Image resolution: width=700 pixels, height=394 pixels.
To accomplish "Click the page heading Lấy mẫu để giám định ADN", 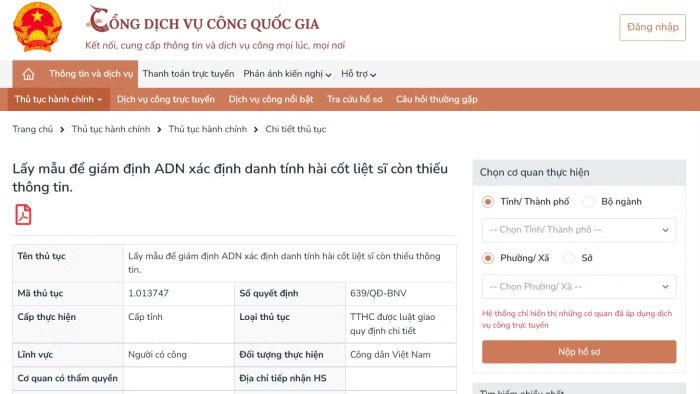I will tap(230, 178).
